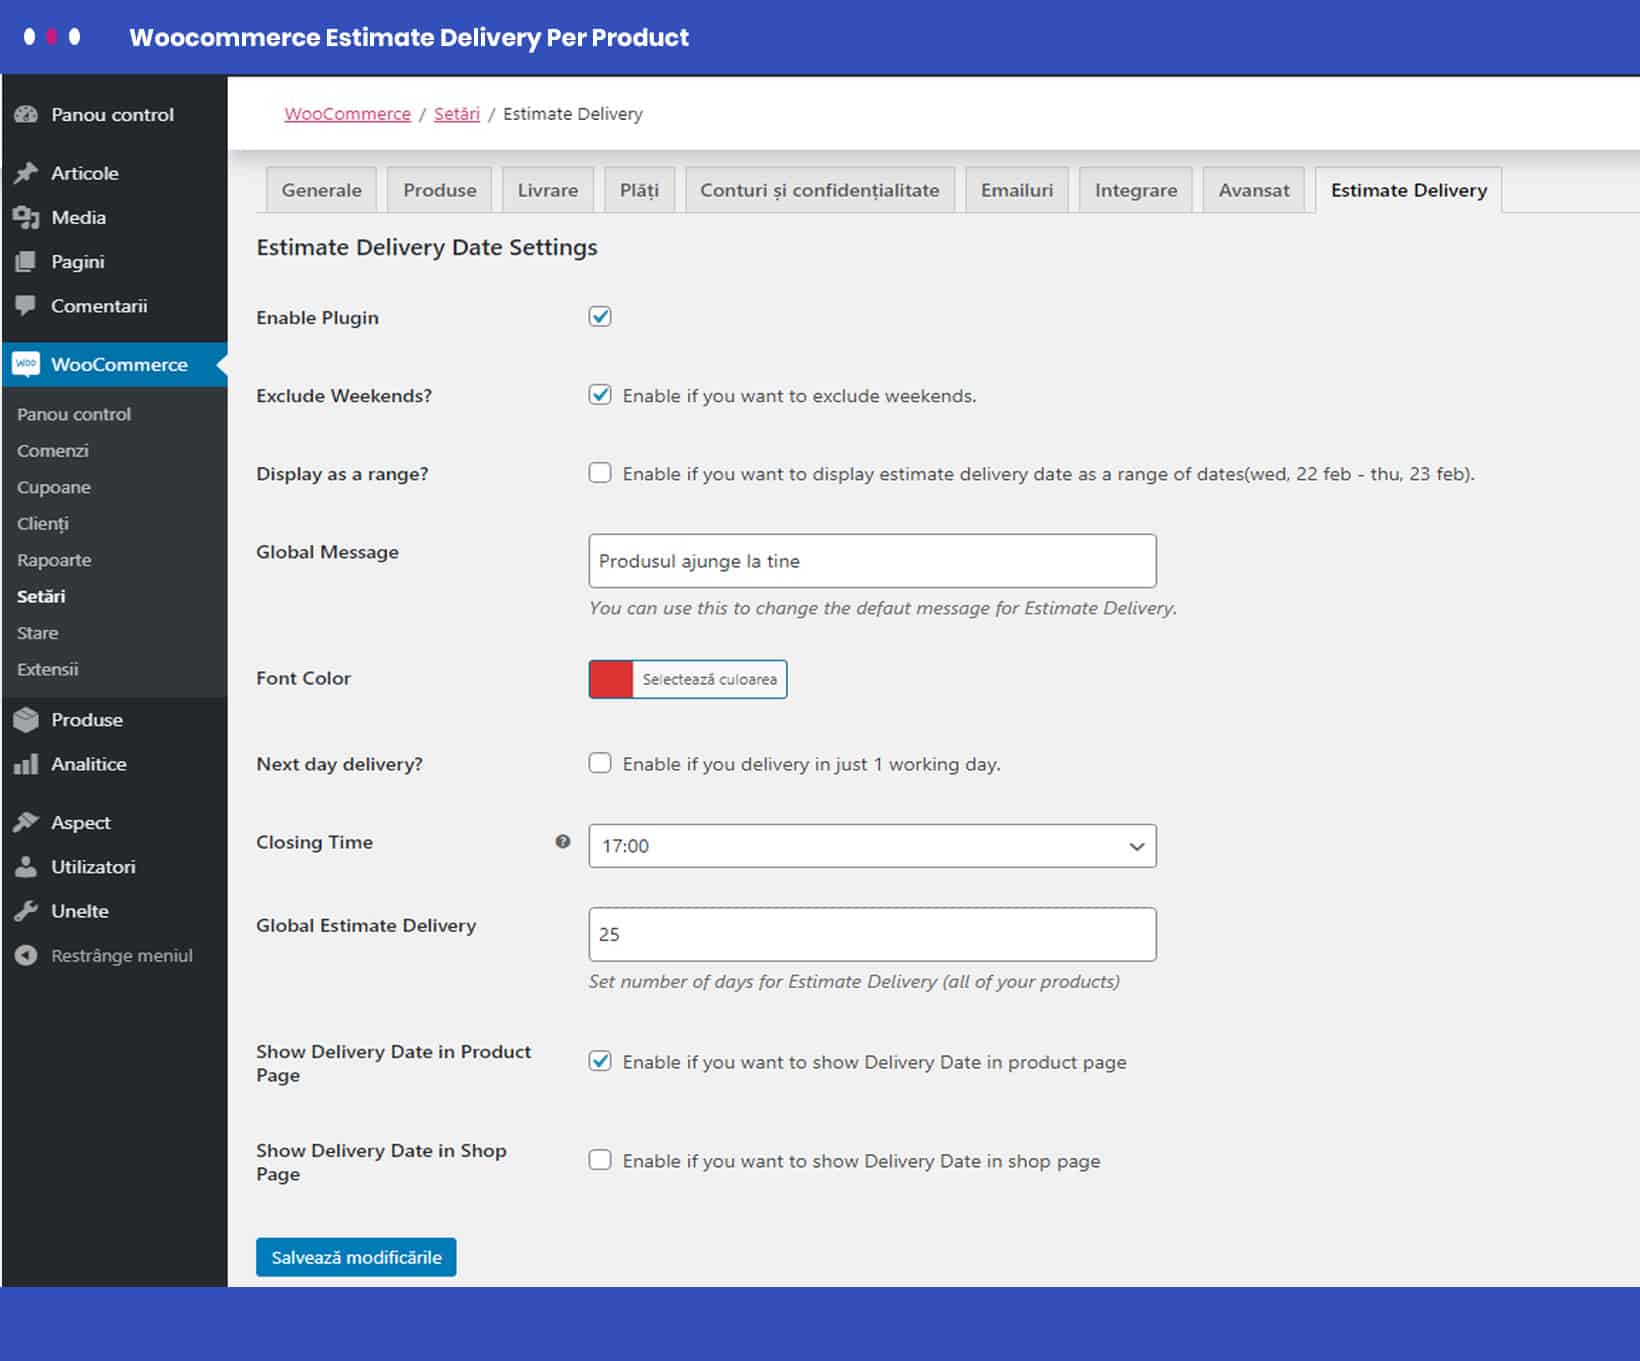Switch to the Emailuri tab
The image size is (1640, 1361).
pyautogui.click(x=1017, y=190)
